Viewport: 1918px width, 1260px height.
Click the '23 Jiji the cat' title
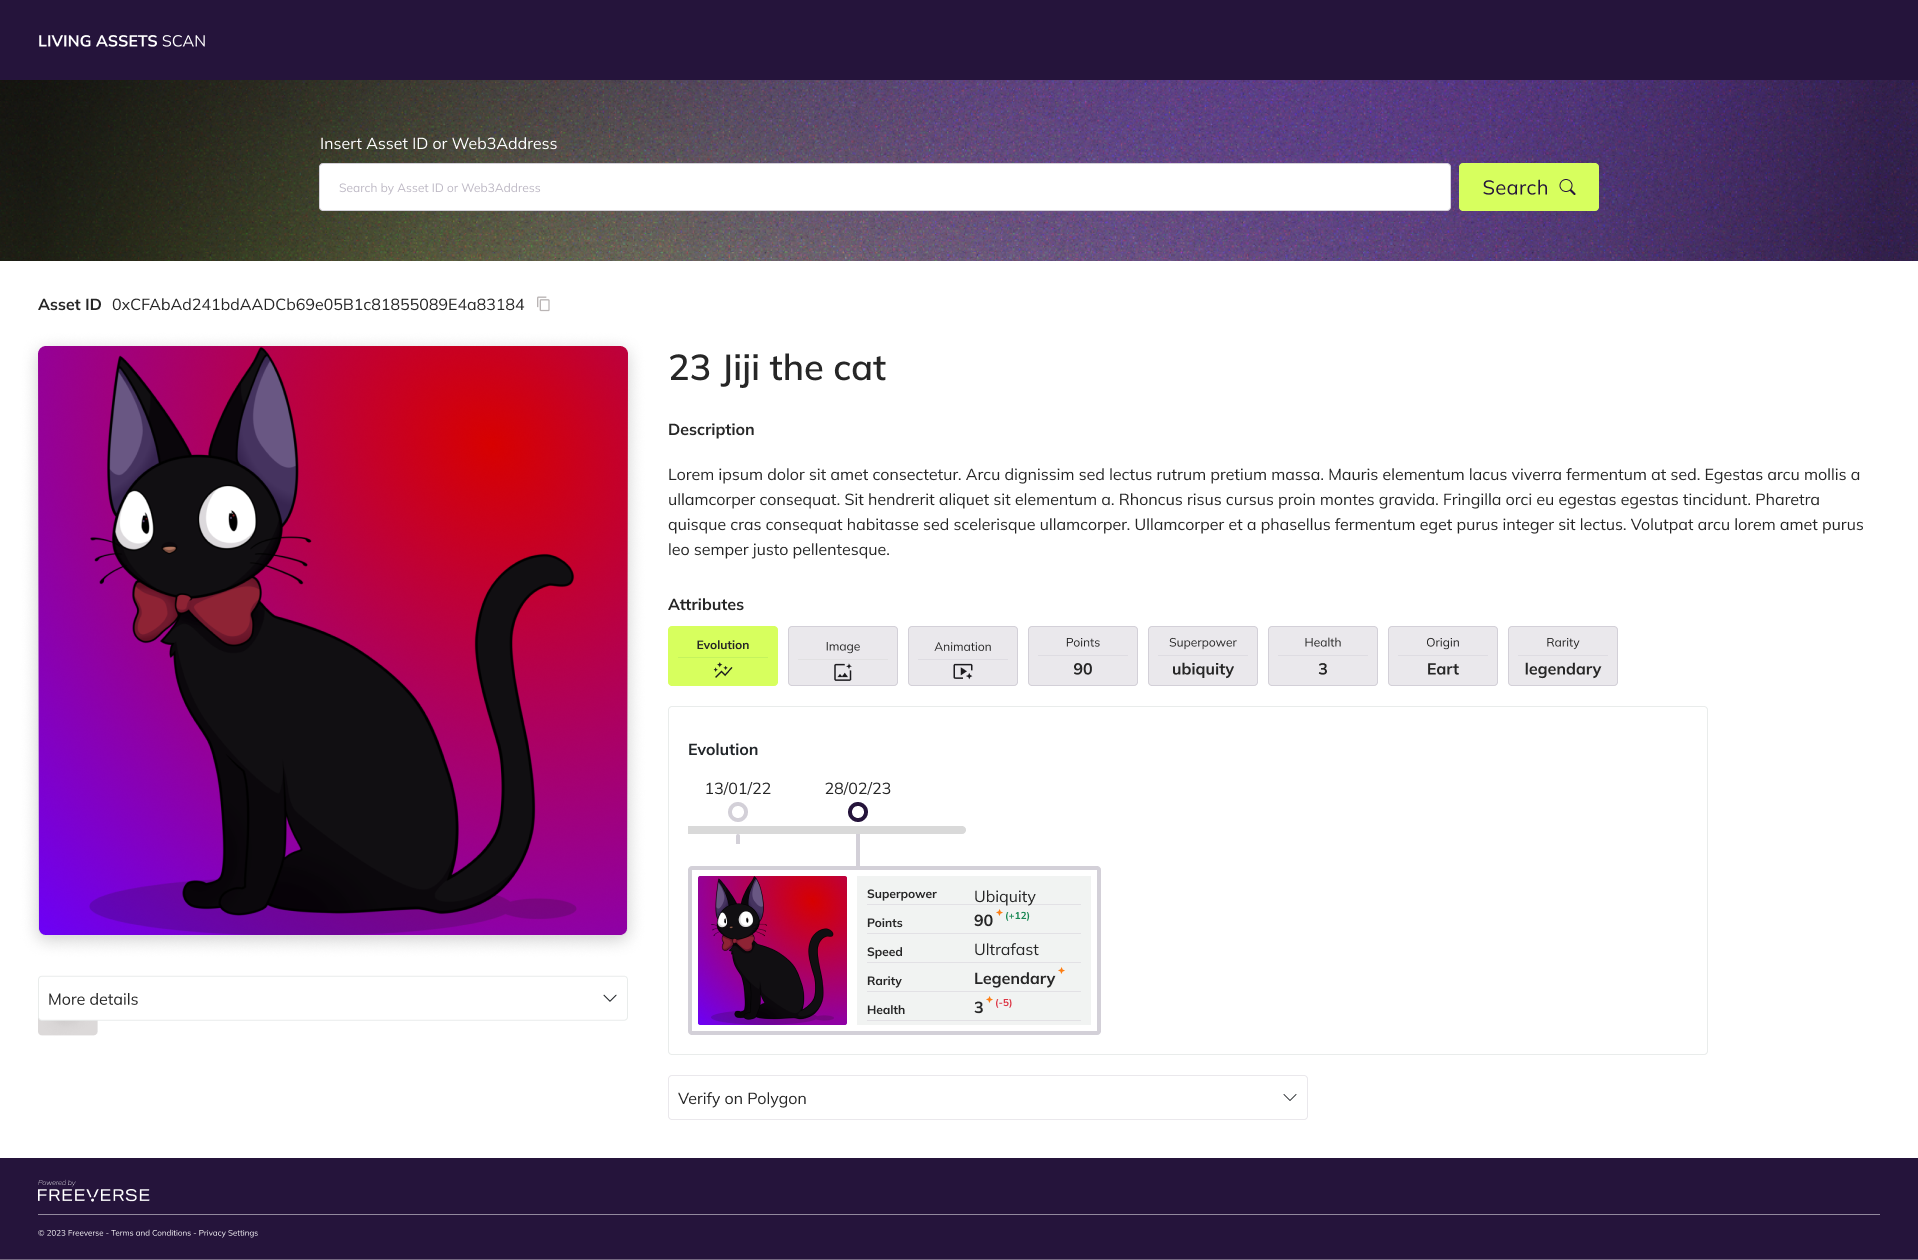pos(777,368)
